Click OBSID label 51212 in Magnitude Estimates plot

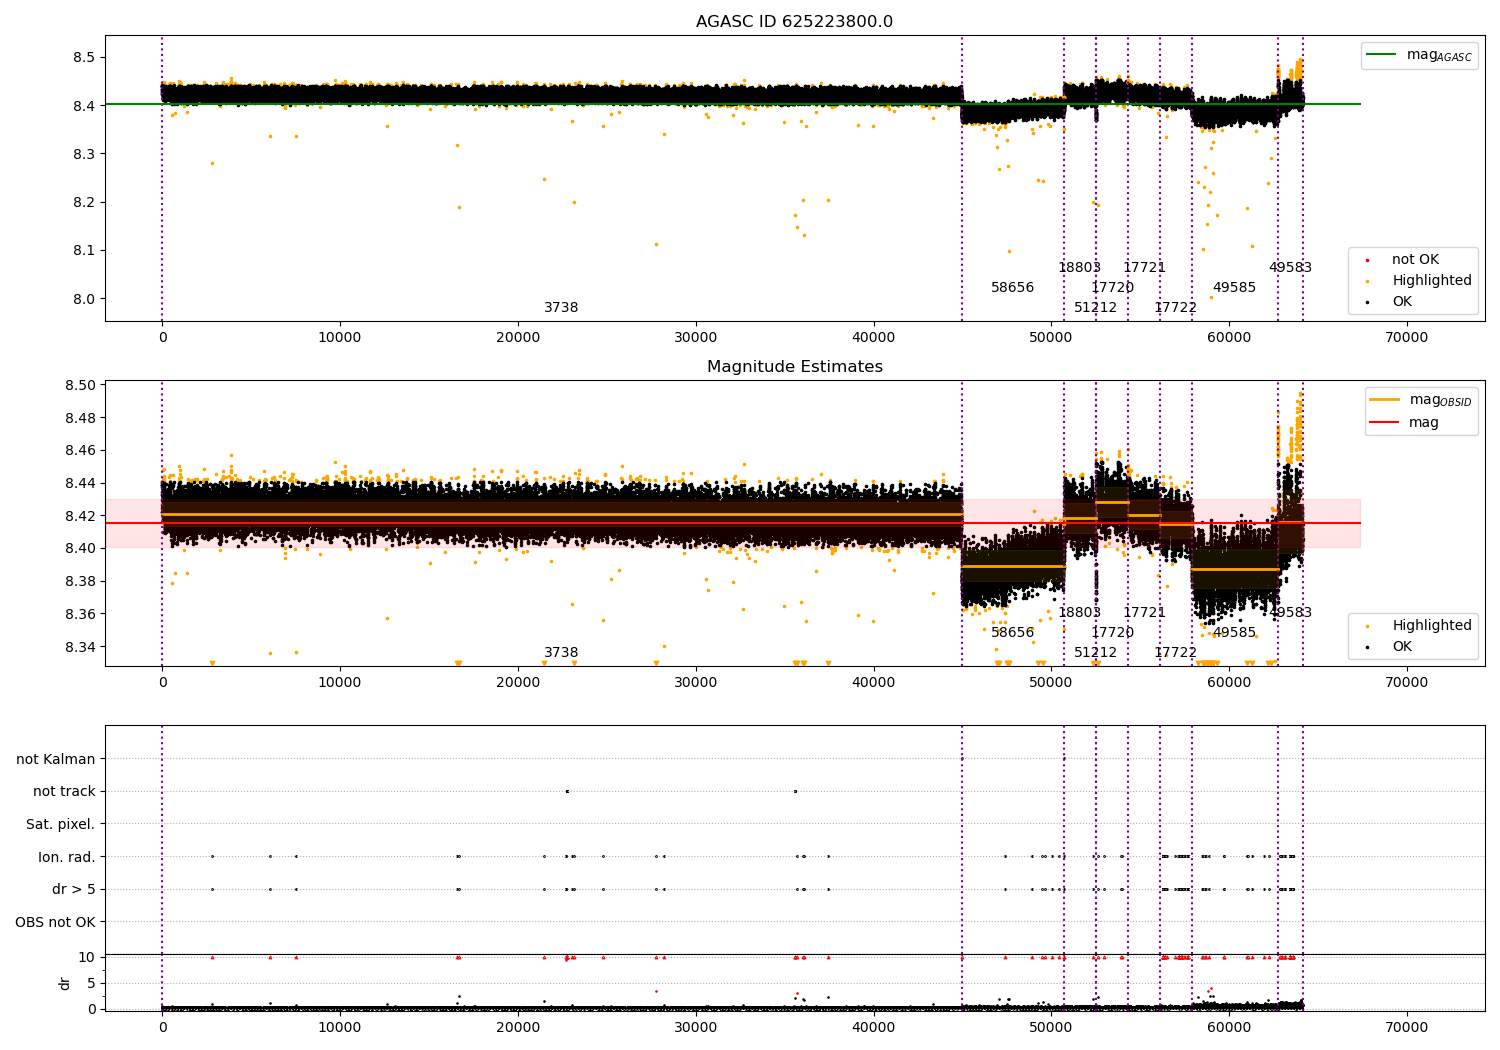click(x=1095, y=653)
